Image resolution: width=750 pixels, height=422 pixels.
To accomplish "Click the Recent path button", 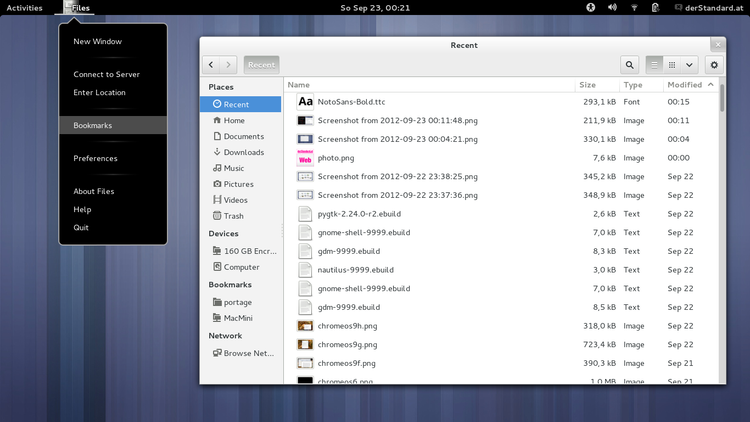I will (261, 64).
